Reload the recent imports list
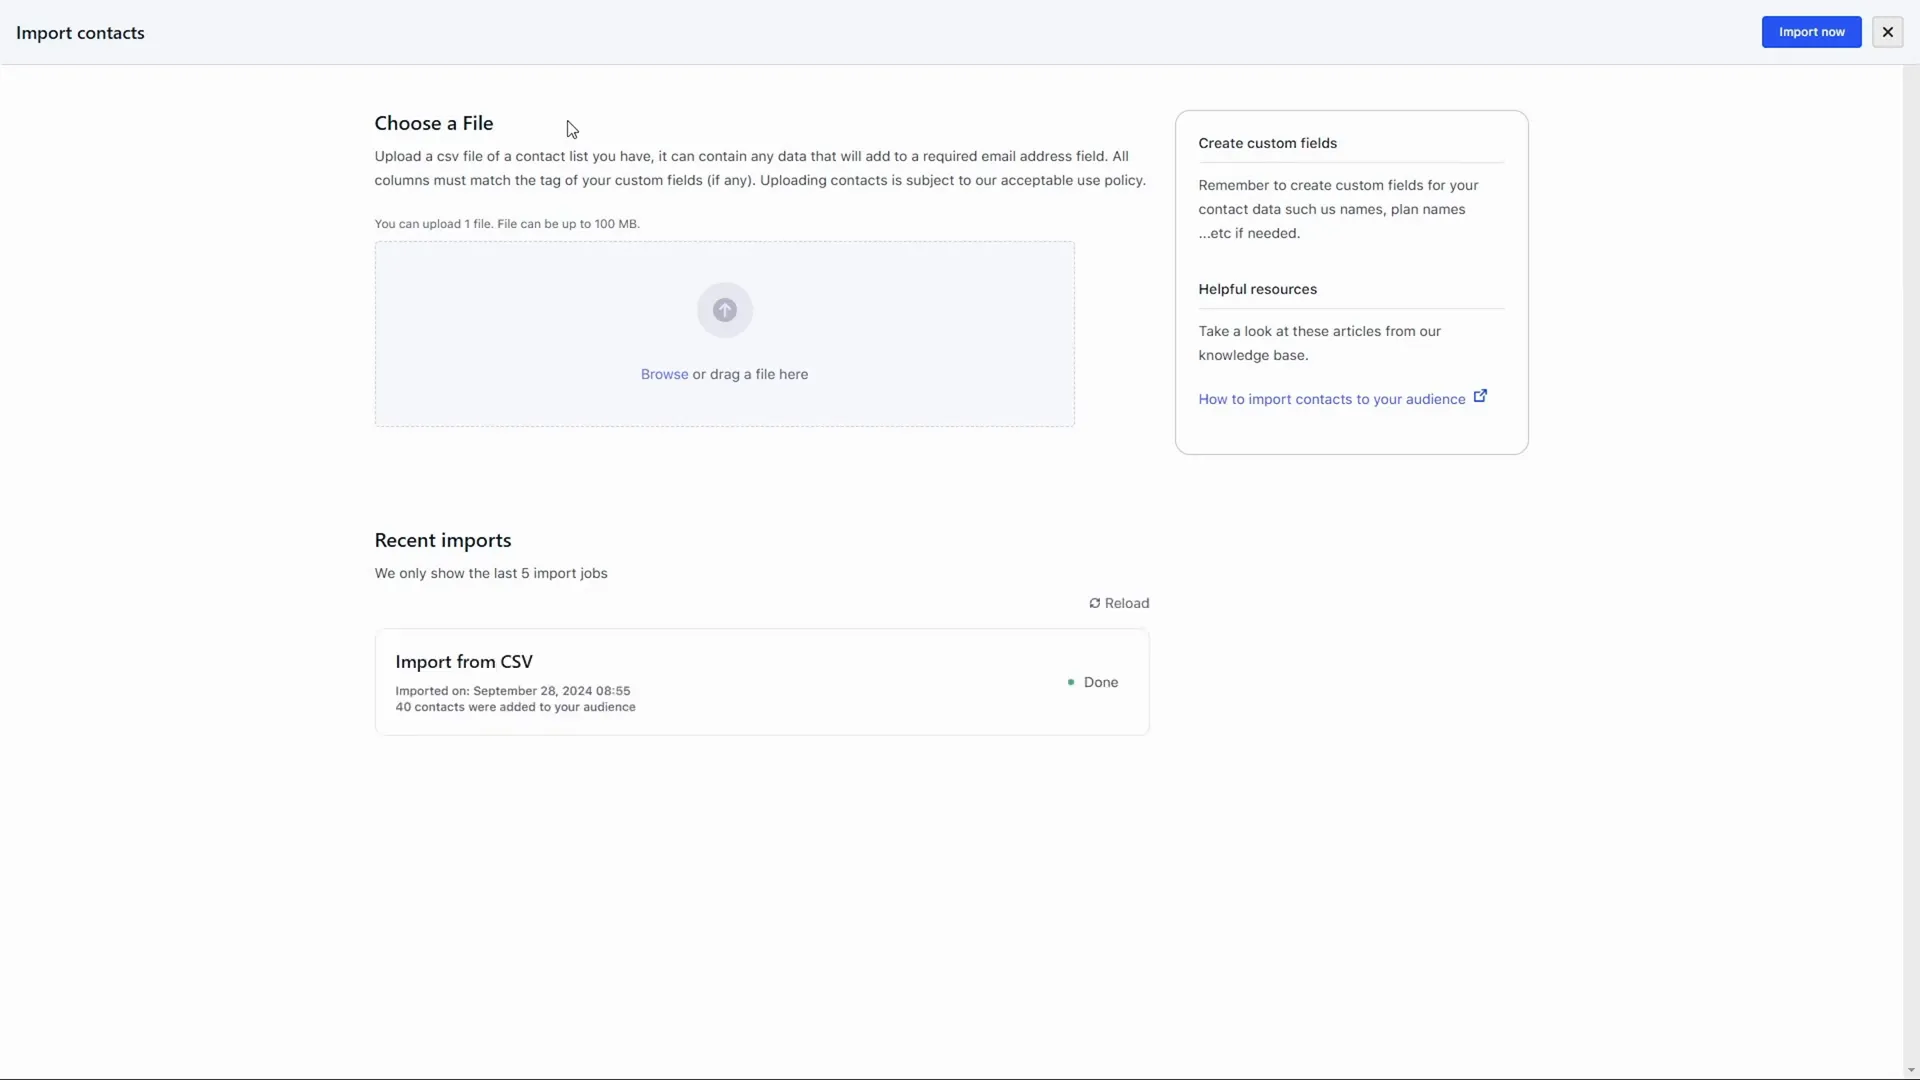 [x=1119, y=603]
